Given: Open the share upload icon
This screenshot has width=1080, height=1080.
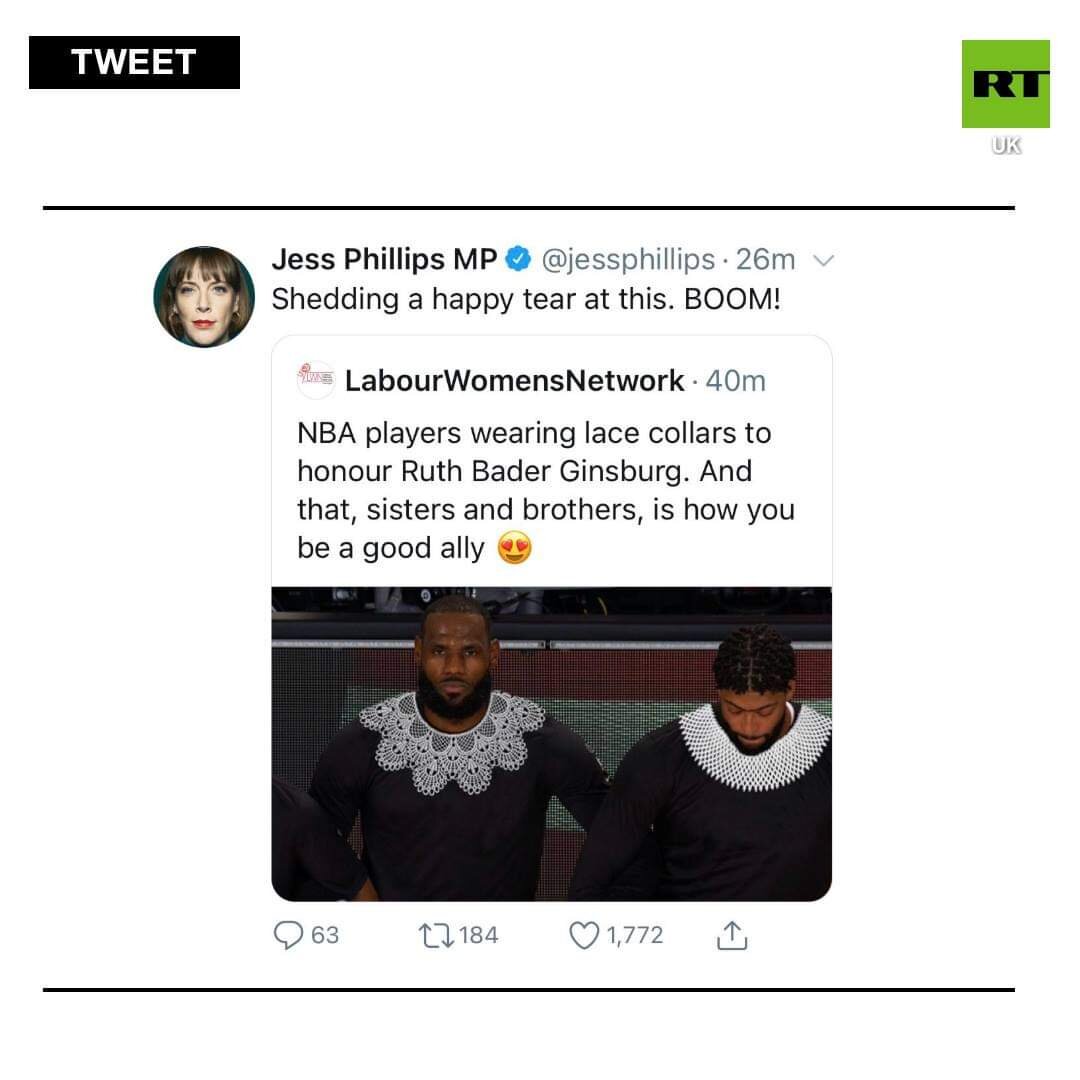Looking at the screenshot, I should pyautogui.click(x=732, y=935).
